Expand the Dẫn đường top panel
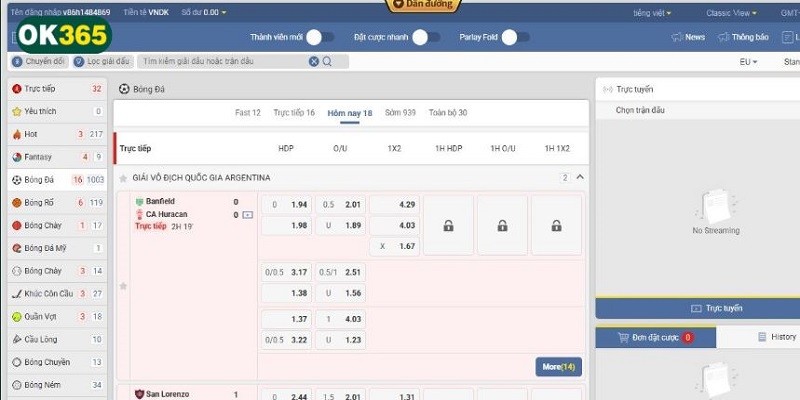Viewport: 800px width, 400px height. [423, 5]
